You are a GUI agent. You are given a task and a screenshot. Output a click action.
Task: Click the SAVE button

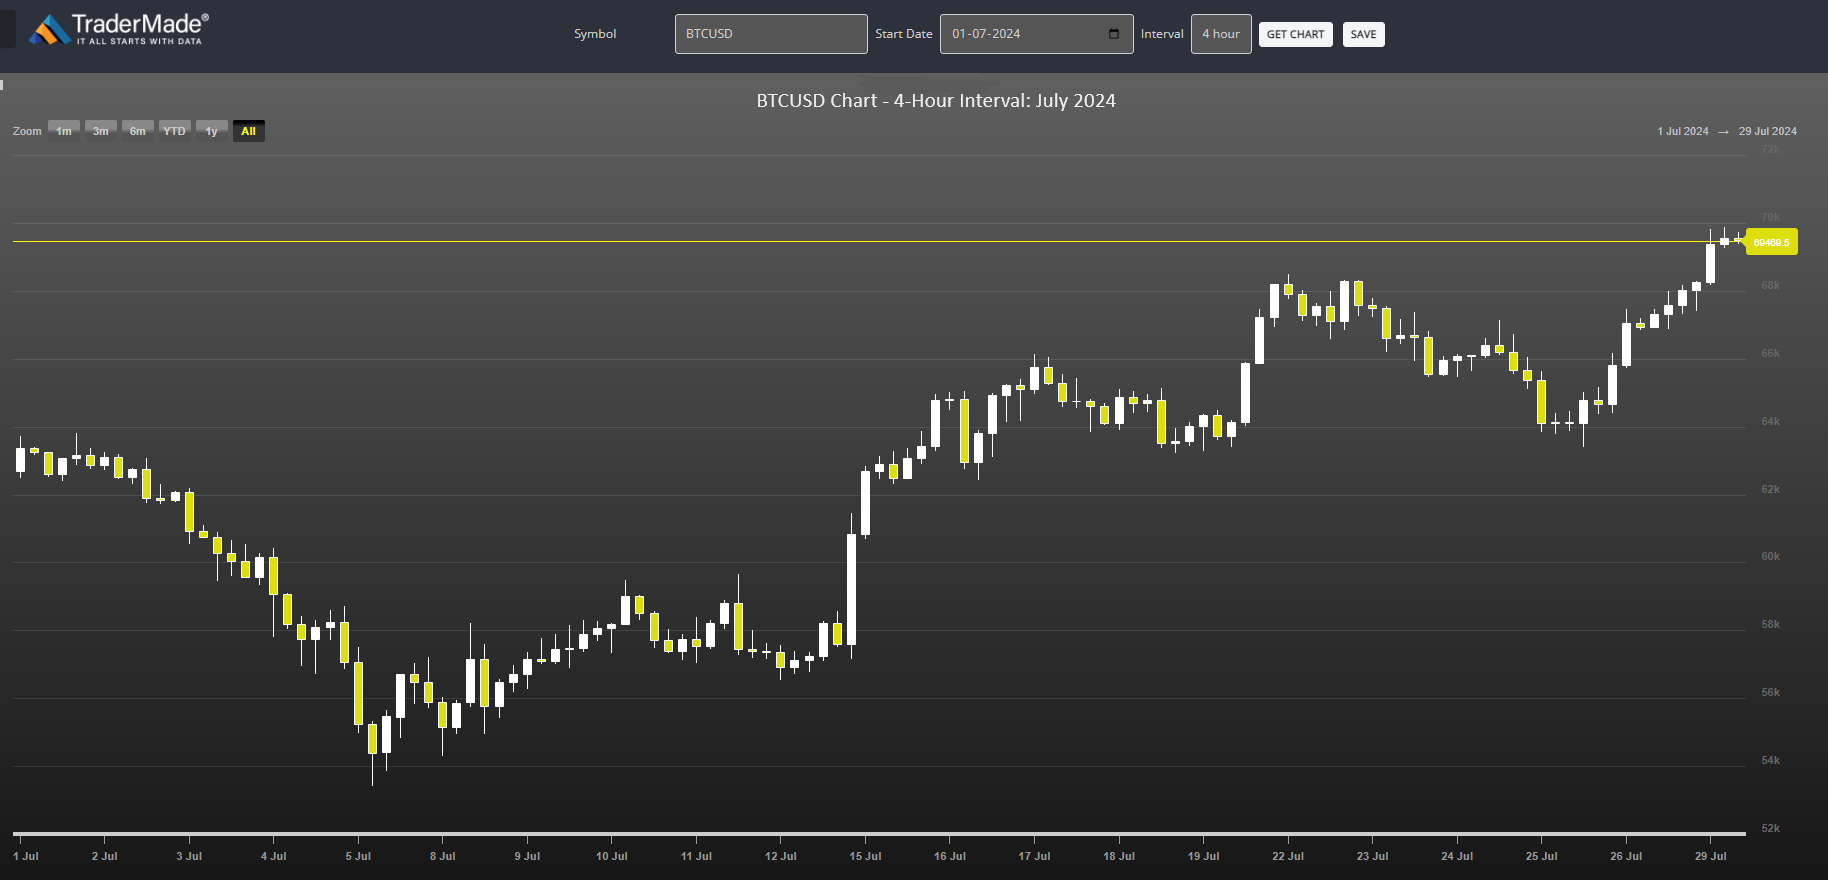coord(1363,35)
